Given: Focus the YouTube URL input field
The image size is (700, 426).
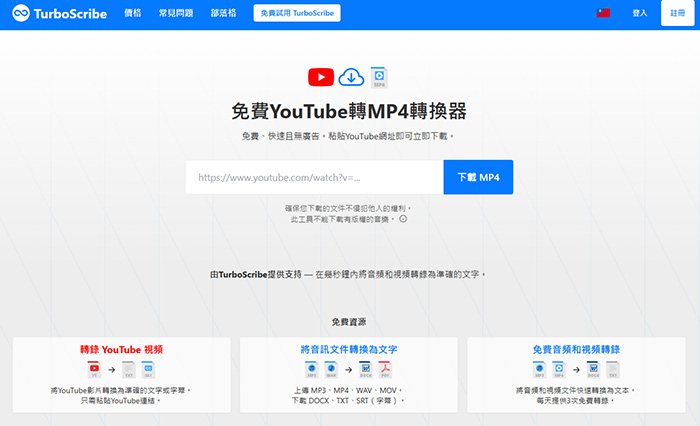Looking at the screenshot, I should [315, 177].
